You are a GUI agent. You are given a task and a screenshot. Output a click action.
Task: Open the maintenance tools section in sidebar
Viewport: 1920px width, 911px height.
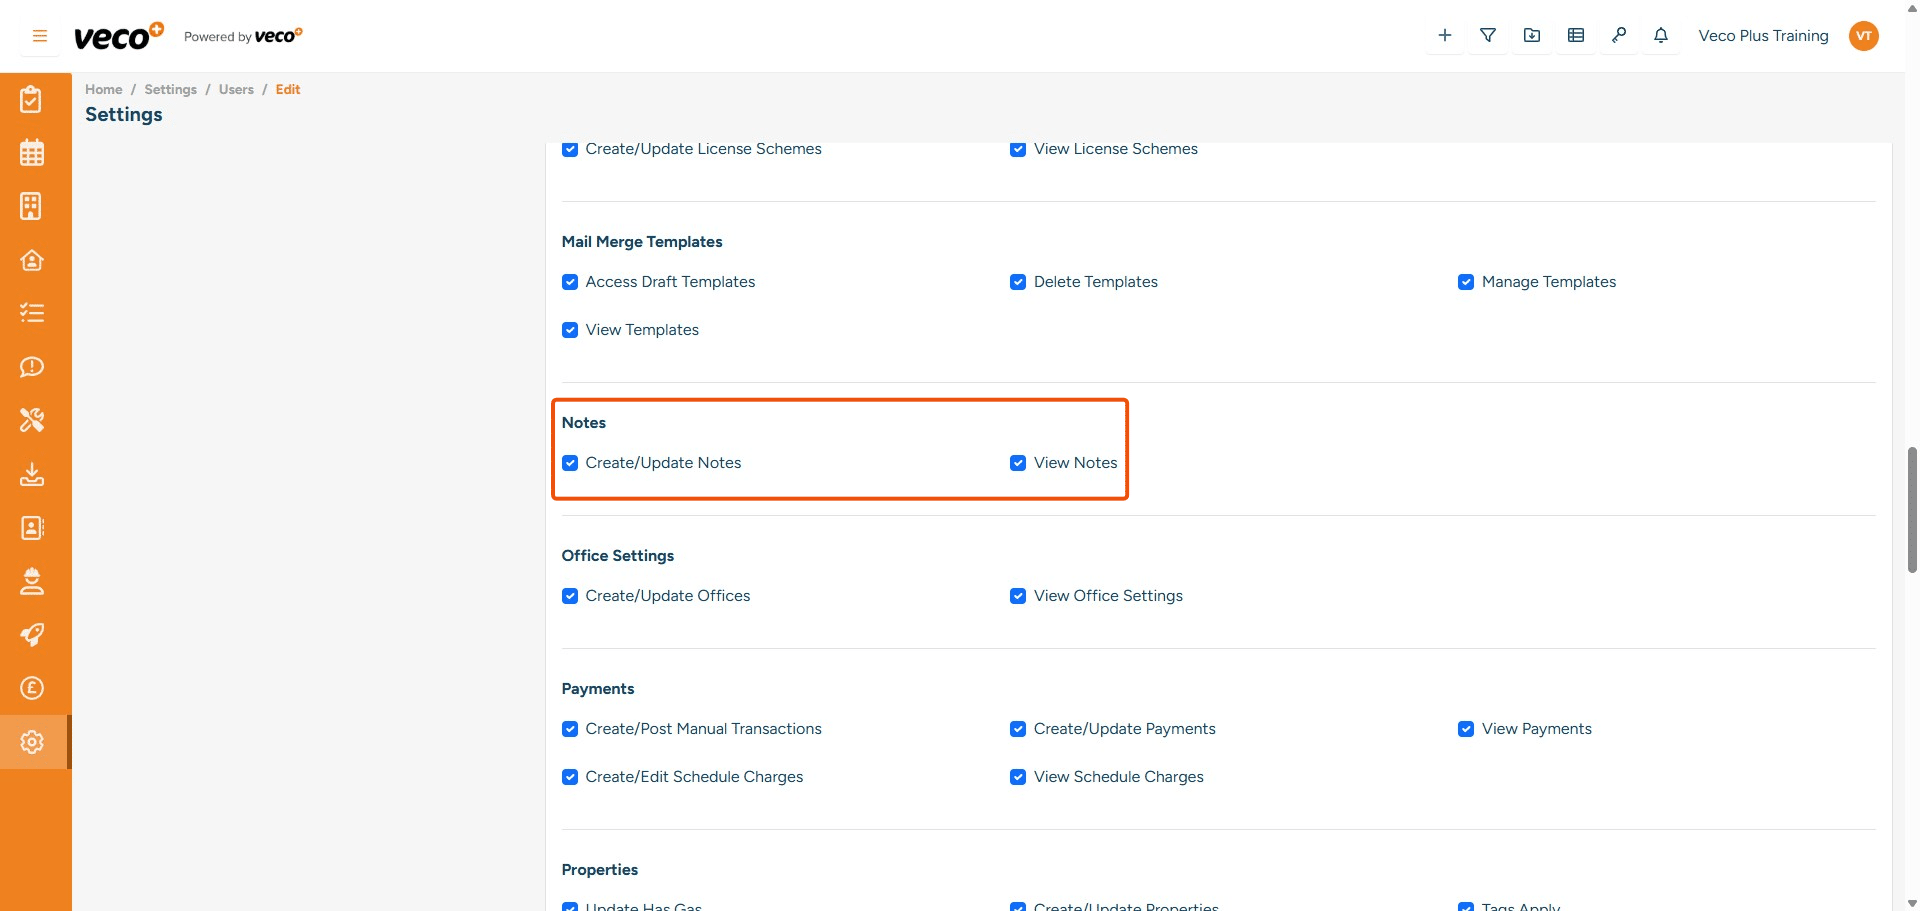(x=32, y=420)
